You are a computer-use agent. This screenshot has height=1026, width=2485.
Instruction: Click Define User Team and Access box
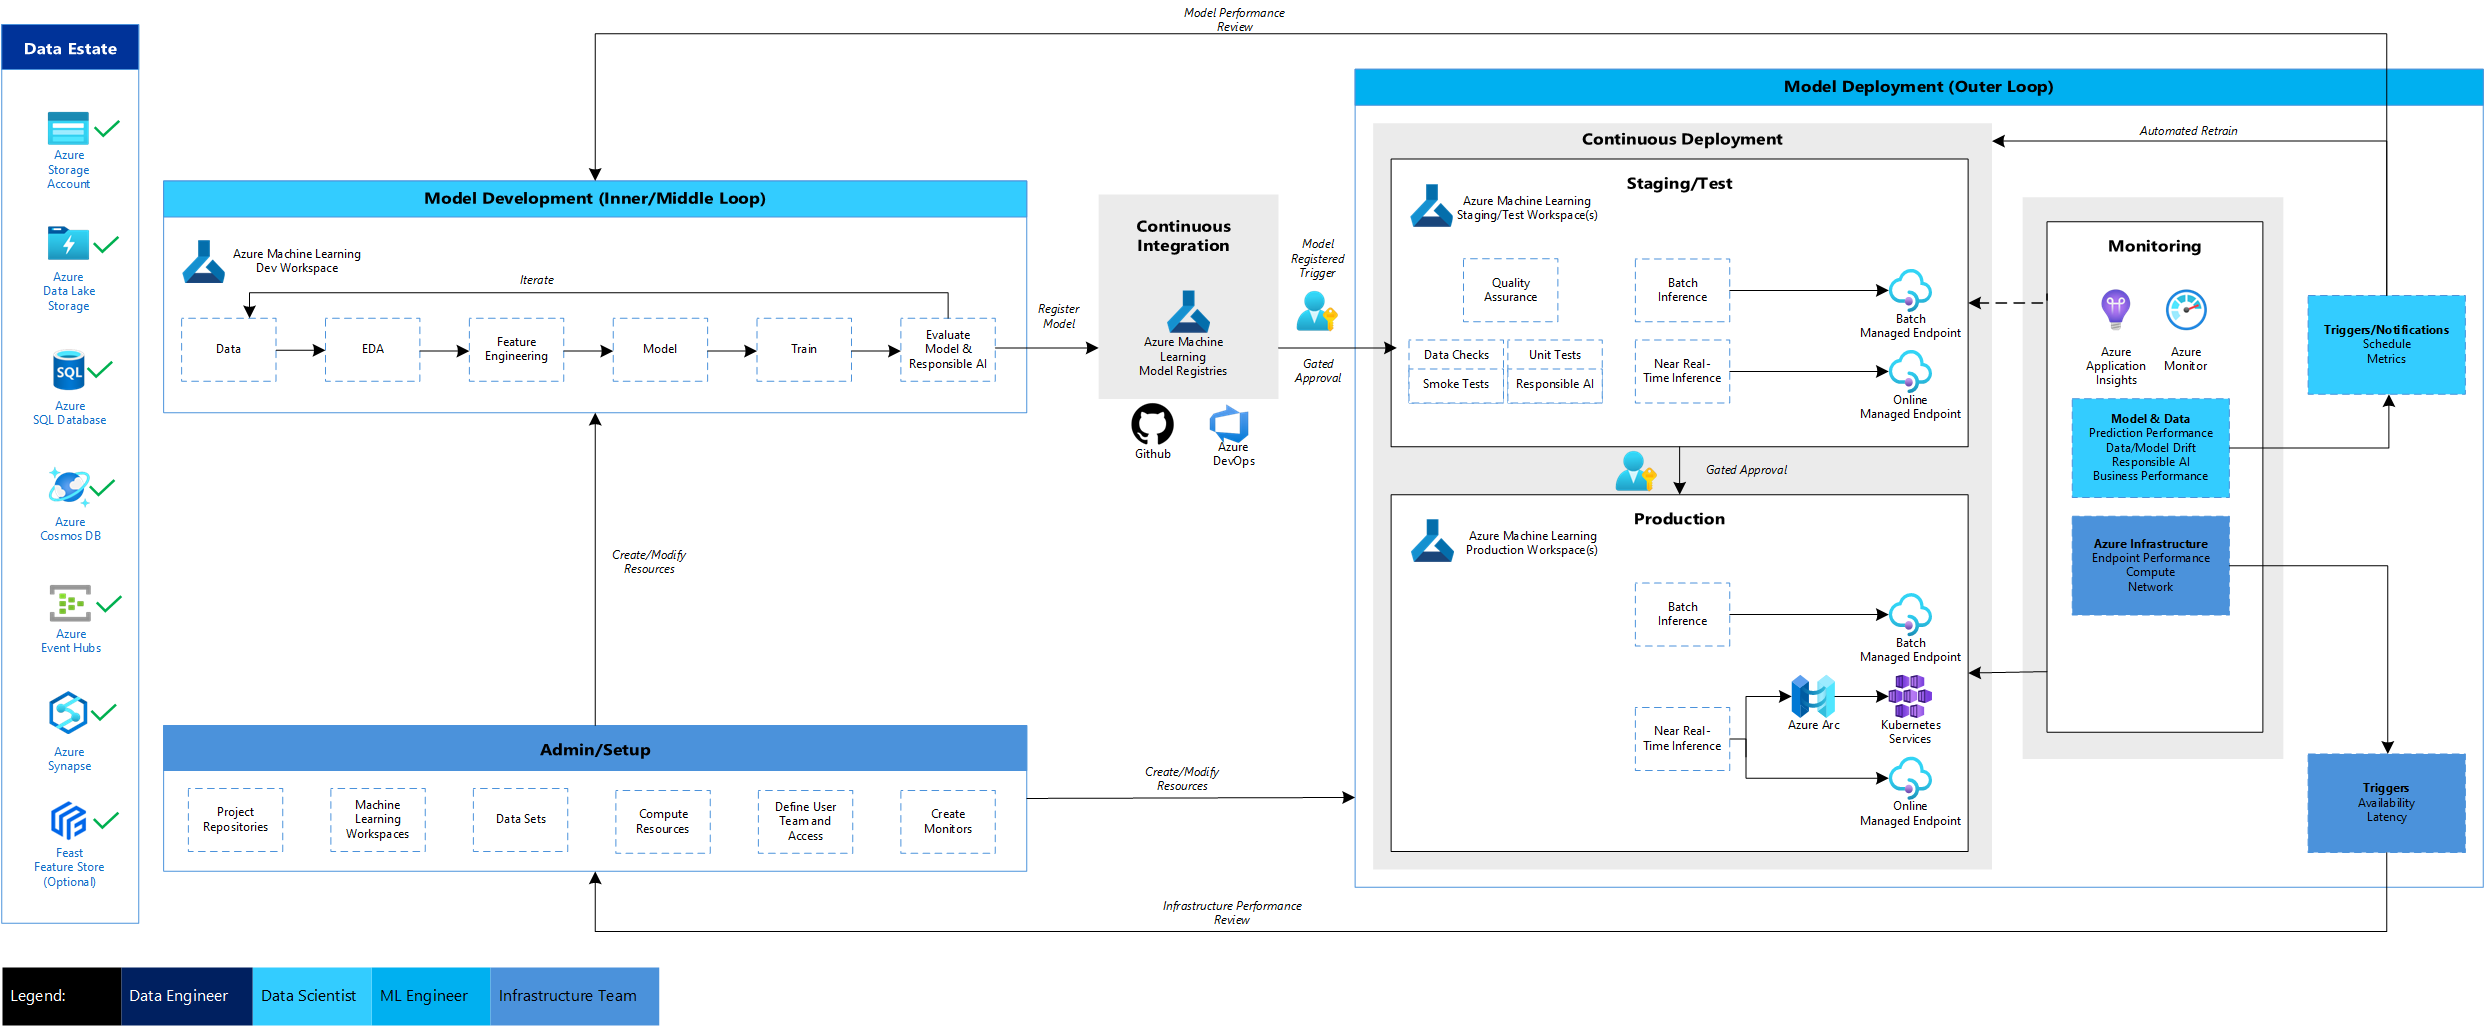(805, 822)
